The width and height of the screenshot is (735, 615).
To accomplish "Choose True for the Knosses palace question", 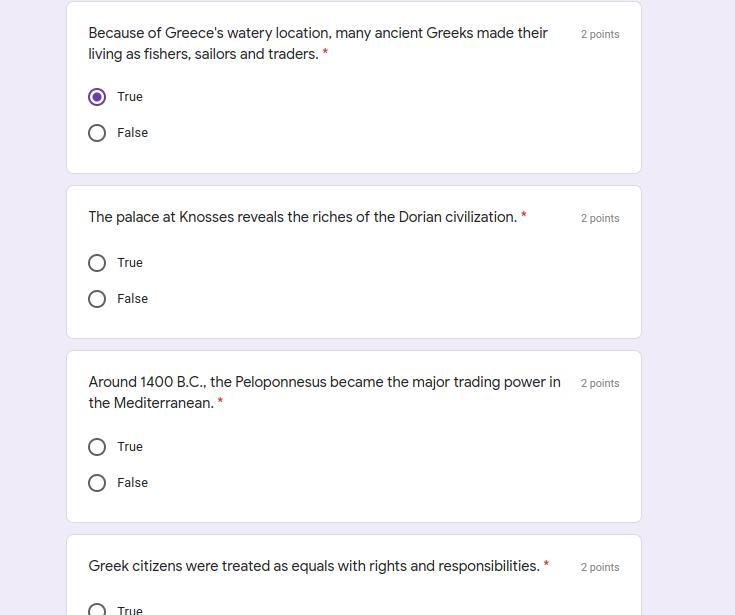I will point(97,263).
